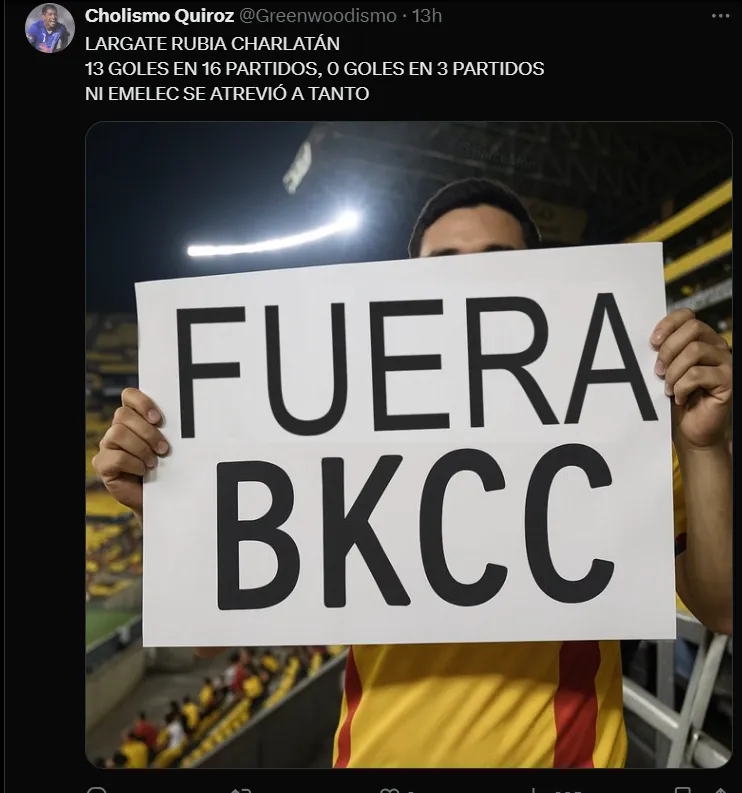
Task: Click the repost arrows icon
Action: point(241,790)
